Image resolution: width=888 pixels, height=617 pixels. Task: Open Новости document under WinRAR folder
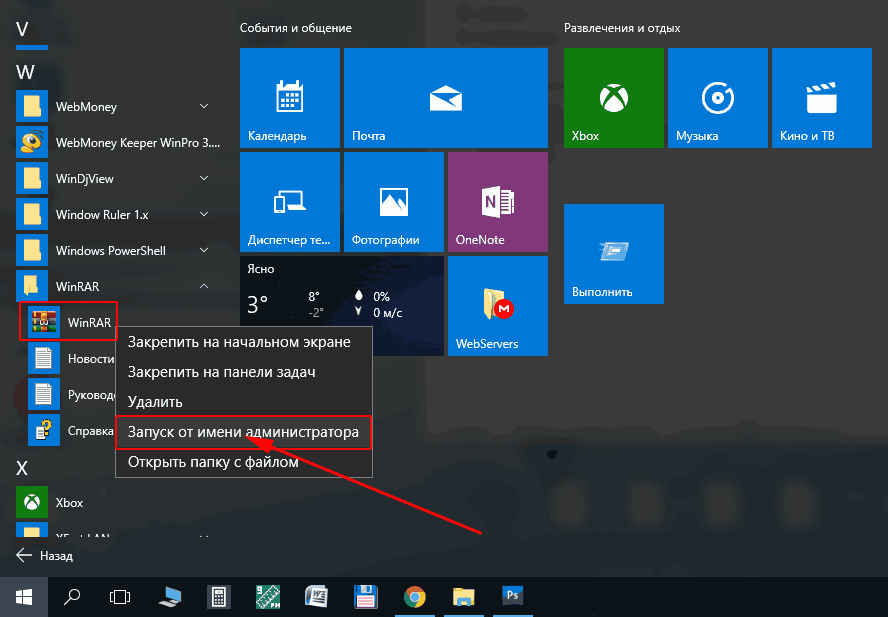(71, 358)
